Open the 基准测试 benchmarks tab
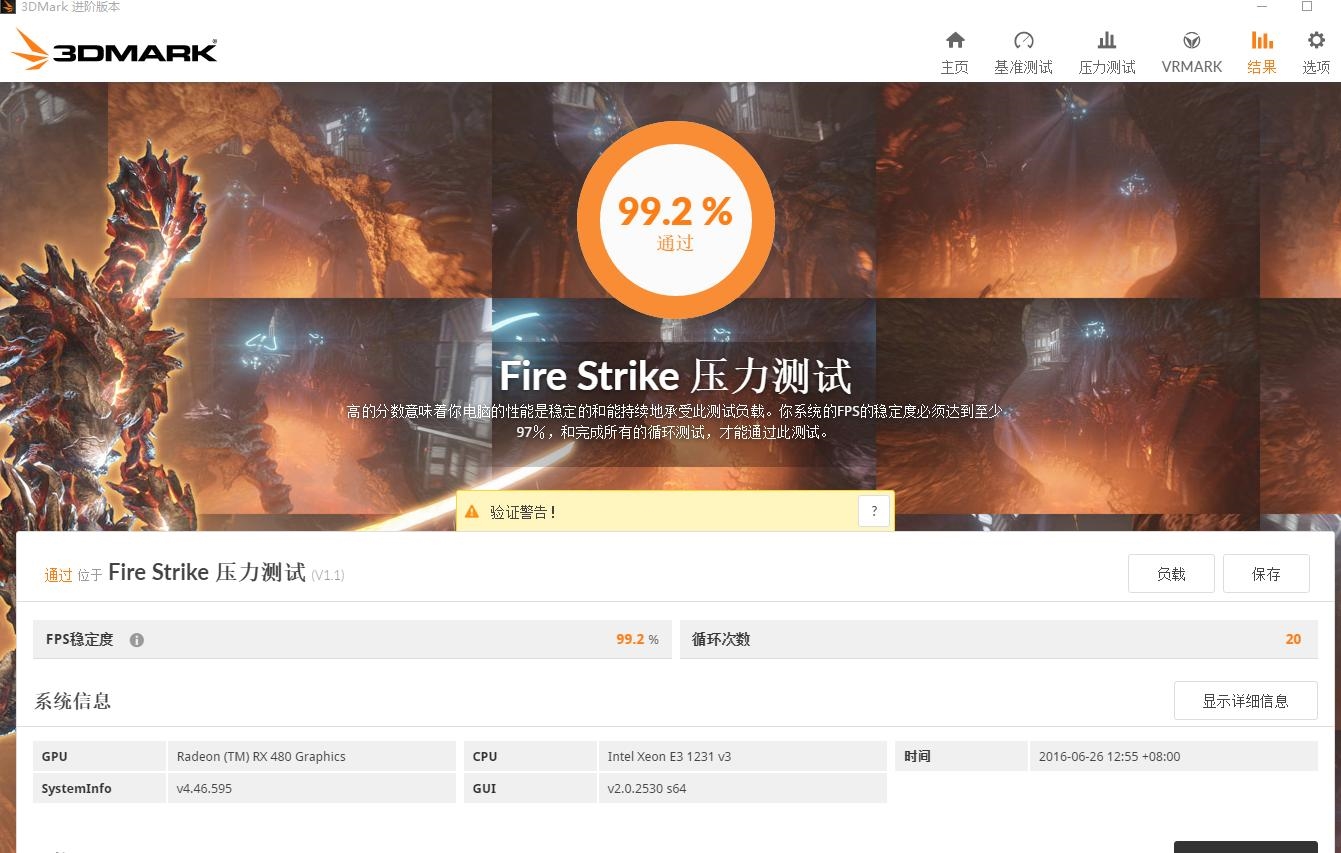This screenshot has height=853, width=1341. (1023, 53)
